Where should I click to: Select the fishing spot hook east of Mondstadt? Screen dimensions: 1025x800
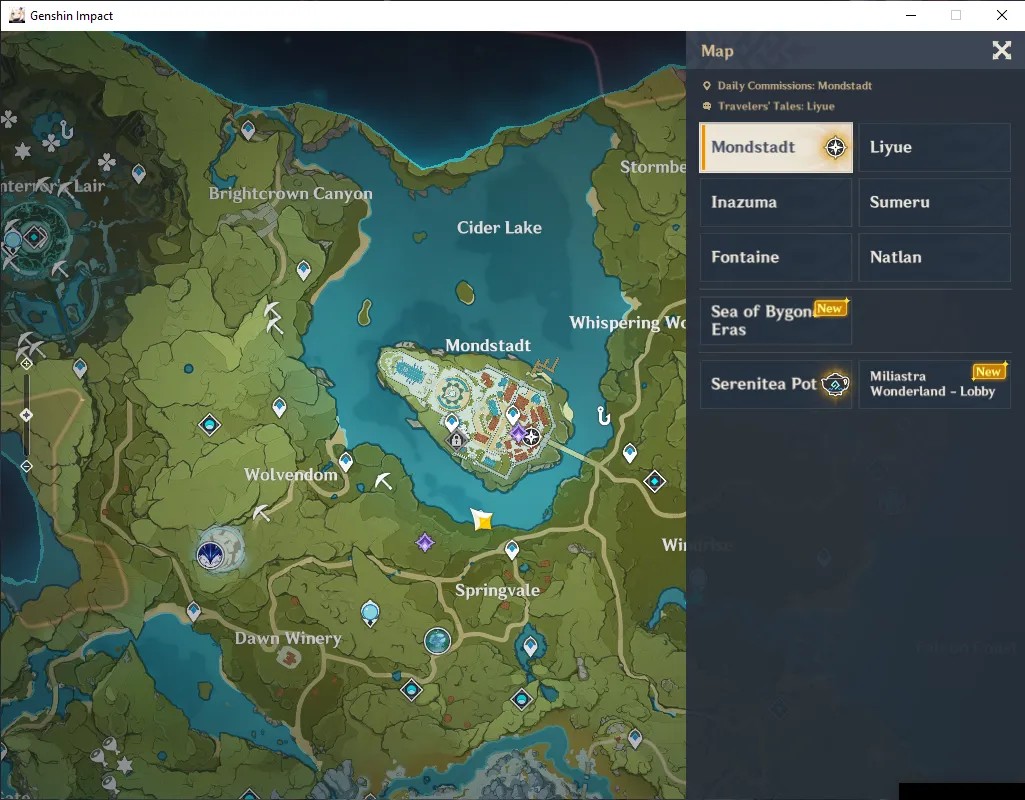(x=604, y=415)
